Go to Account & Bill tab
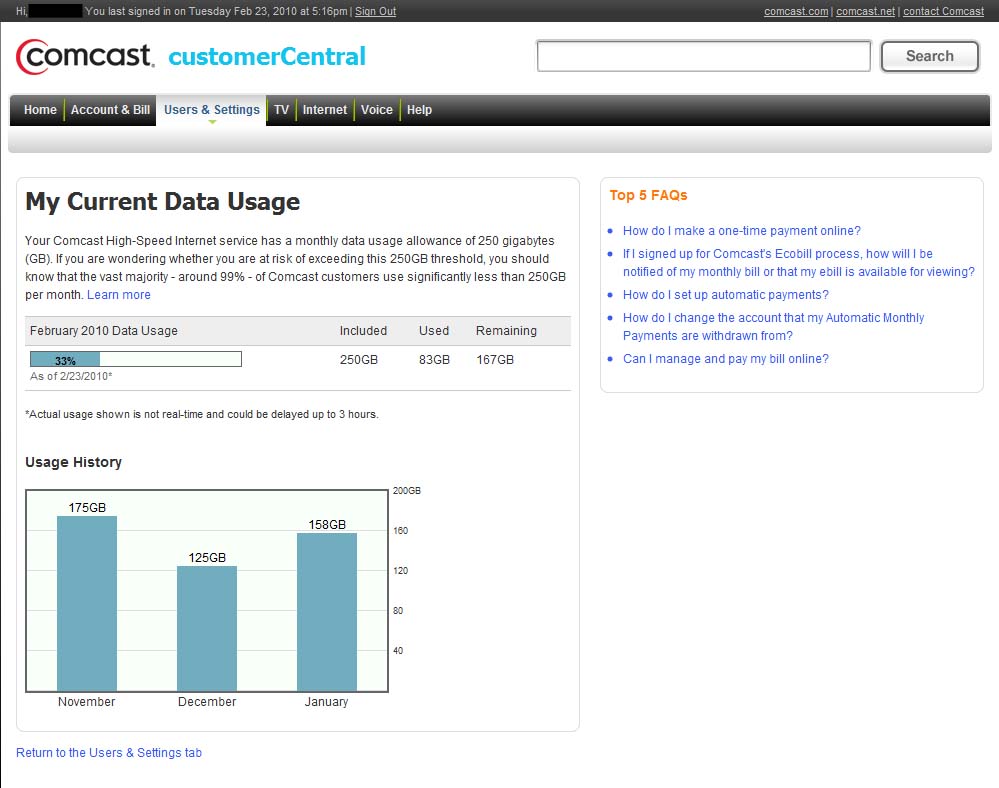Screen dimensions: 999x788 [110, 110]
